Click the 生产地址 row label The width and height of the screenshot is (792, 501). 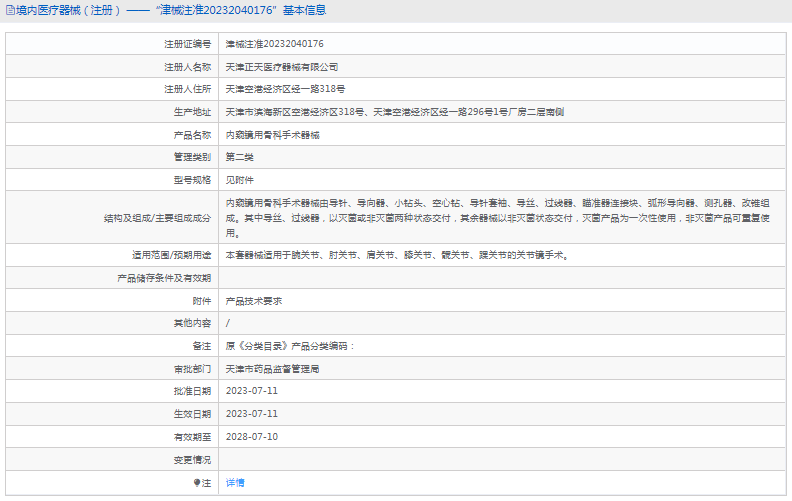192,112
